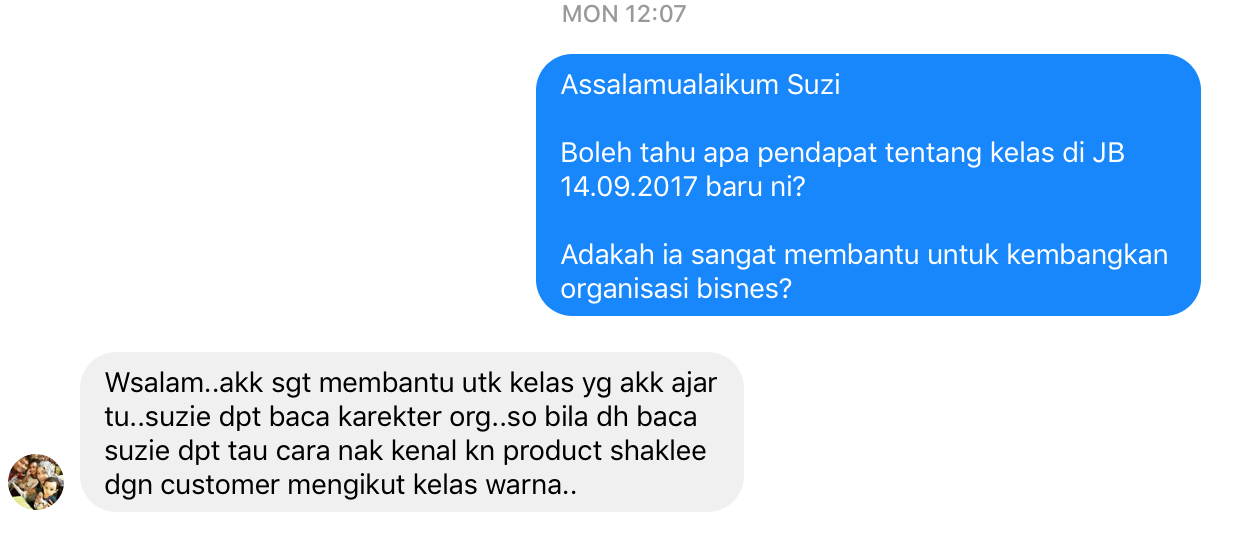This screenshot has height=542, width=1246.
Task: Click the text 'organisasi bisnes?'
Action: click(677, 288)
